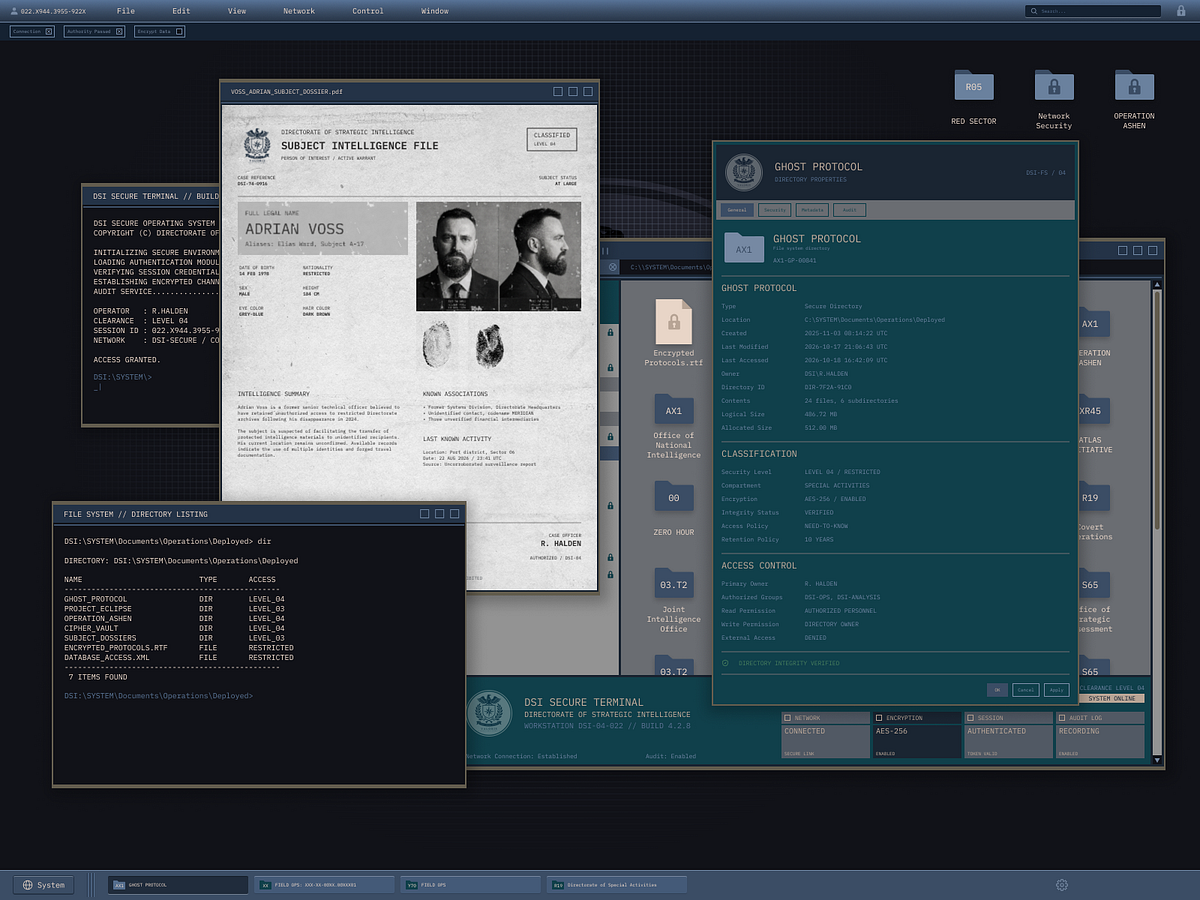Viewport: 1200px width, 900px height.
Task: Open the Window menu
Action: coord(435,11)
